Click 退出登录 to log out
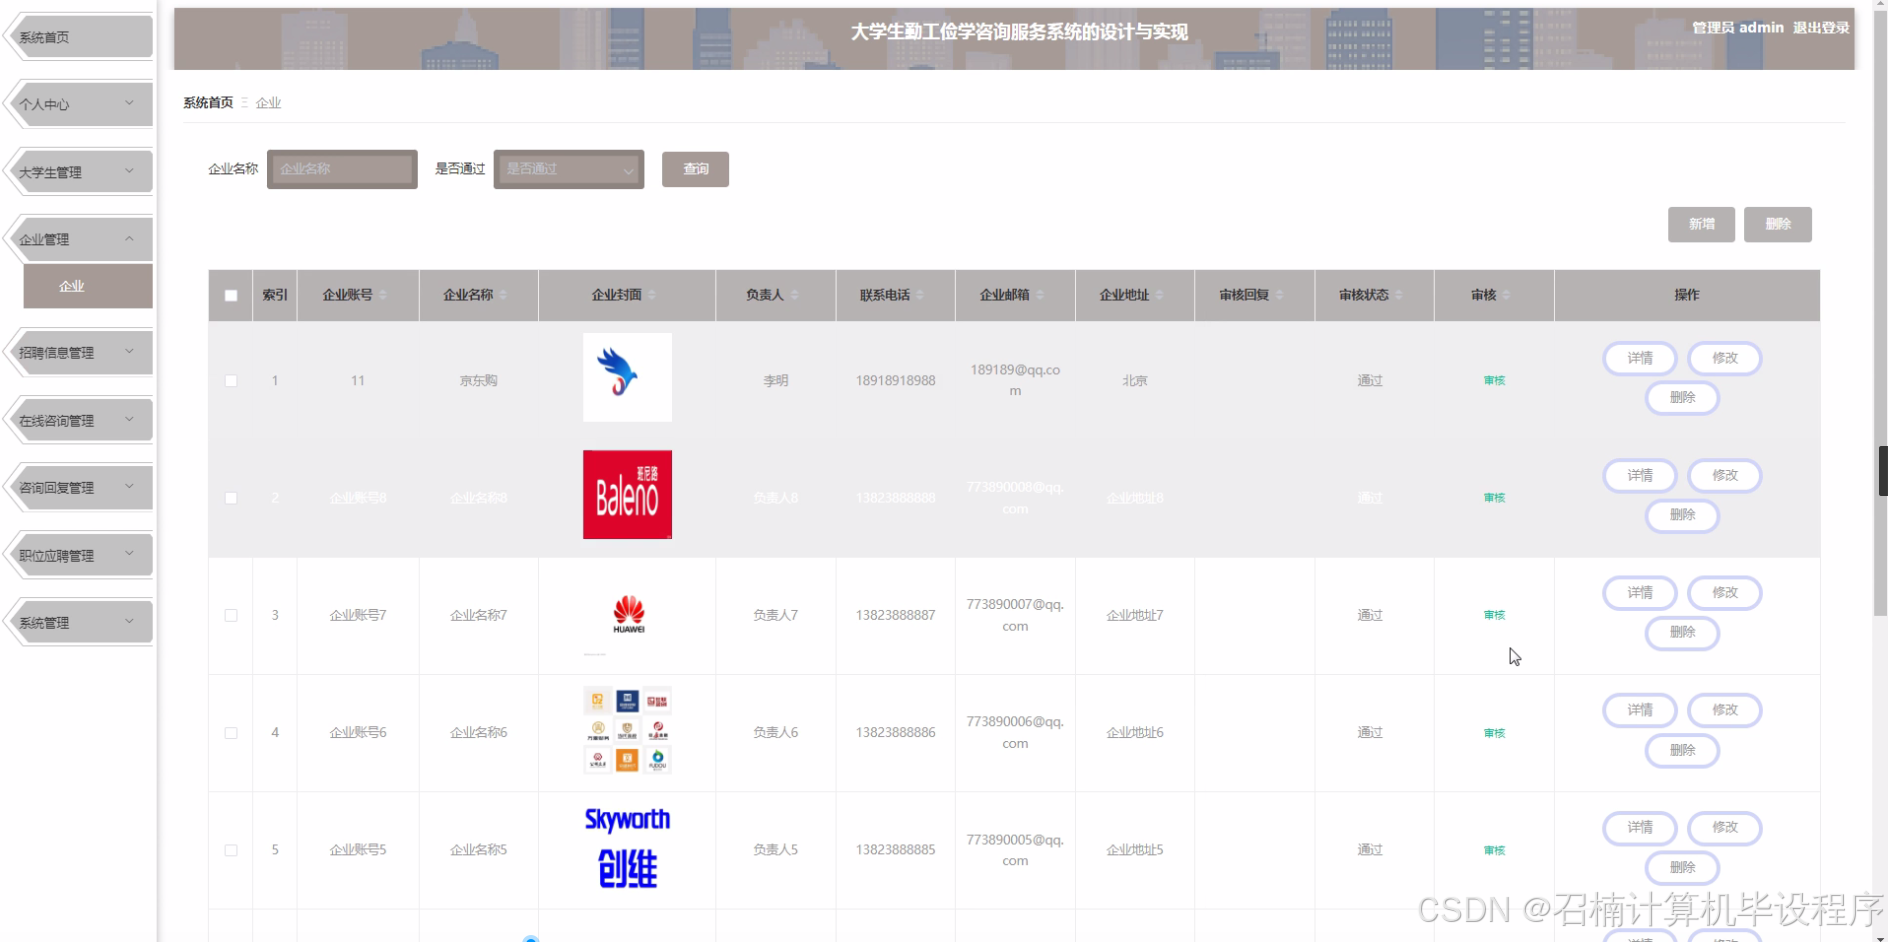 (x=1823, y=27)
